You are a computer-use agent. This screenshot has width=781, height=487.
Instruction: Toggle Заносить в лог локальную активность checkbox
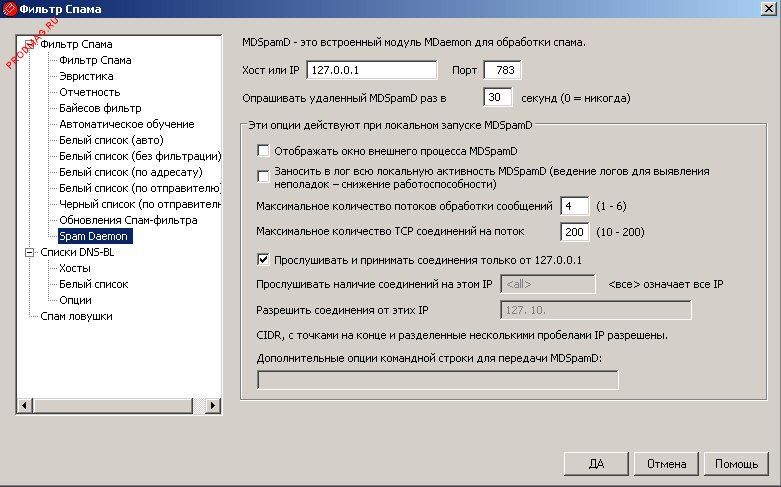tap(264, 174)
